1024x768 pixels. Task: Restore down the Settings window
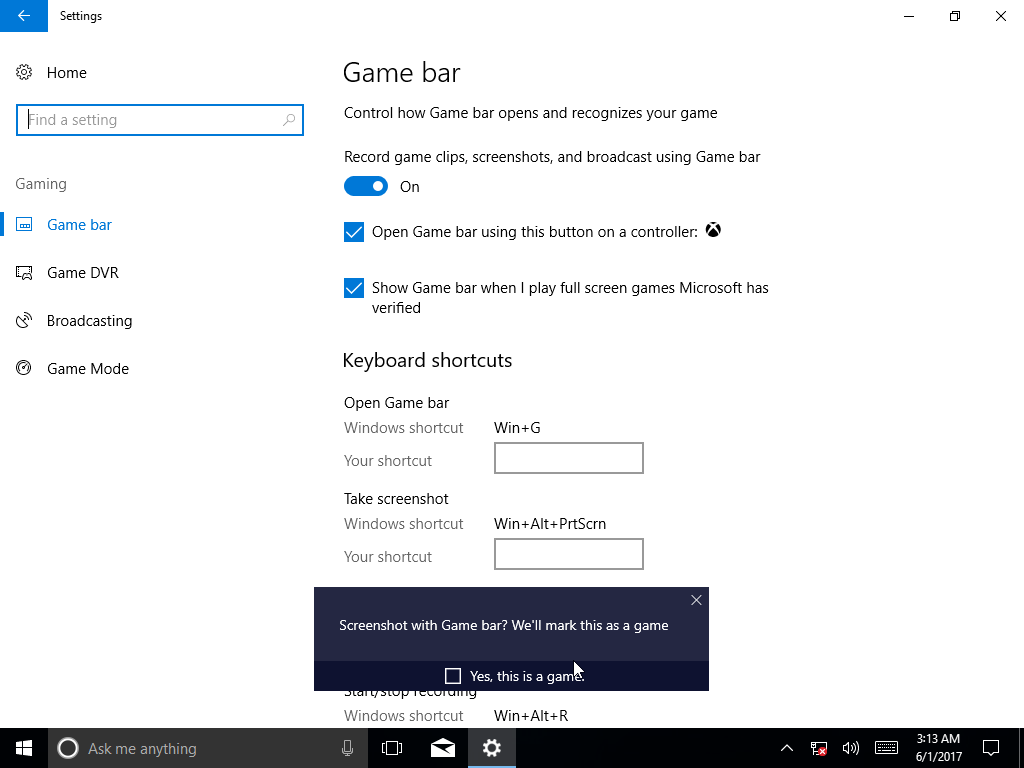click(x=955, y=16)
